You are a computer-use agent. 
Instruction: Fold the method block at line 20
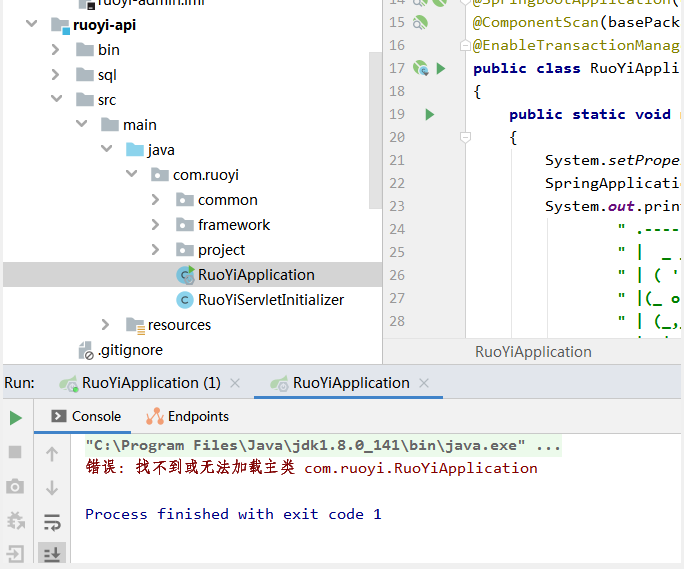465,137
